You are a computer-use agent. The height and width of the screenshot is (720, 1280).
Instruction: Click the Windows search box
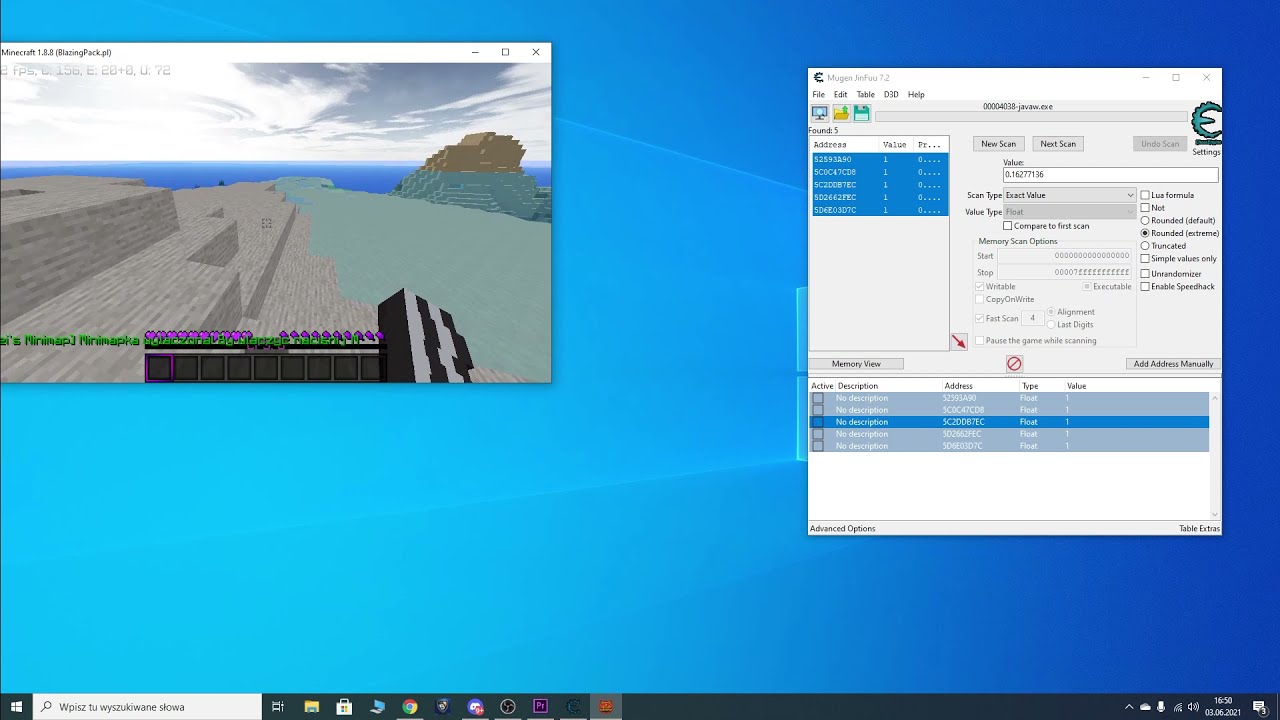148,706
